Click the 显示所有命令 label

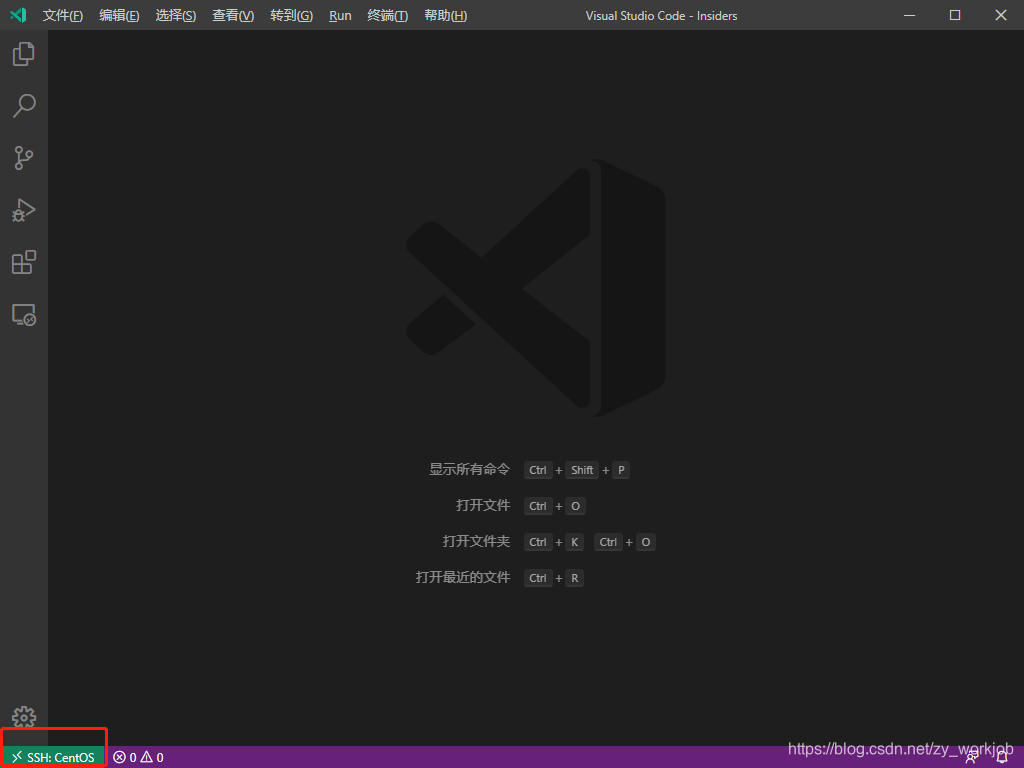469,470
